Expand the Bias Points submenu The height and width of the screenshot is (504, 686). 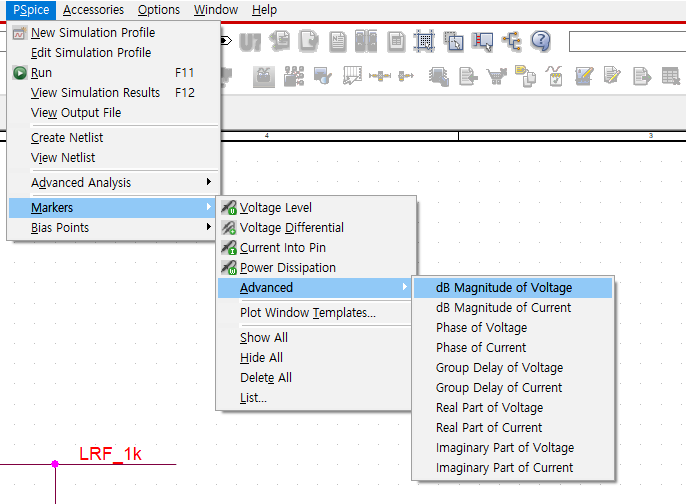114,228
